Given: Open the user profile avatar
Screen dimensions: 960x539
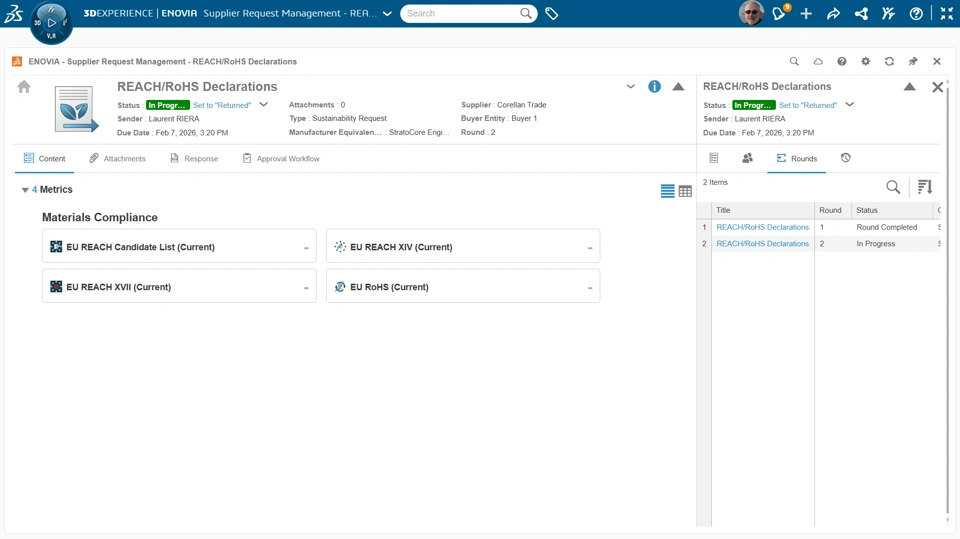Looking at the screenshot, I should pos(751,13).
